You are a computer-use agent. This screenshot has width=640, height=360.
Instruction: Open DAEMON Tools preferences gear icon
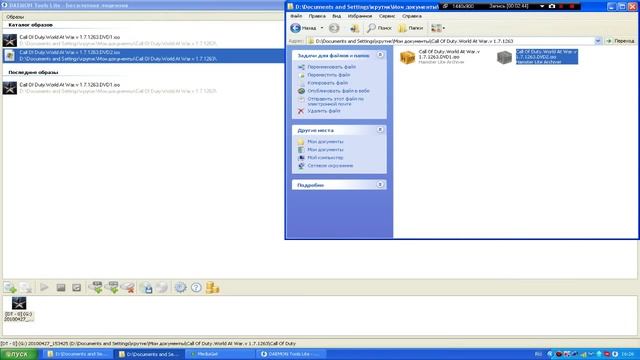(180, 287)
